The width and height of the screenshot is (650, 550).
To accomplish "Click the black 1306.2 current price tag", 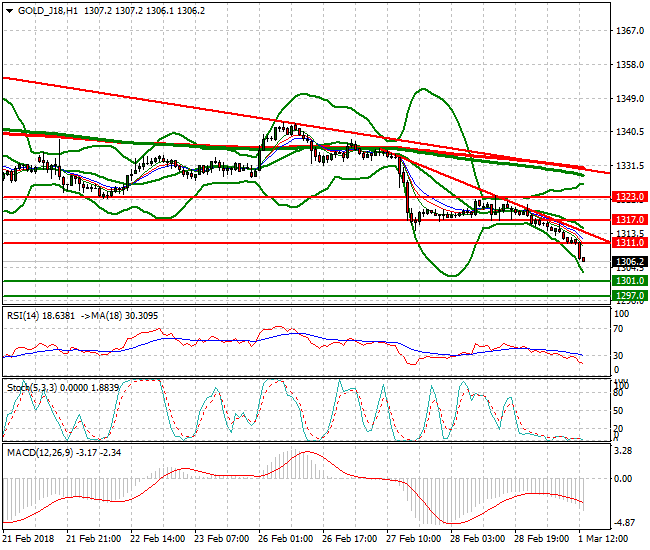I will tap(630, 262).
